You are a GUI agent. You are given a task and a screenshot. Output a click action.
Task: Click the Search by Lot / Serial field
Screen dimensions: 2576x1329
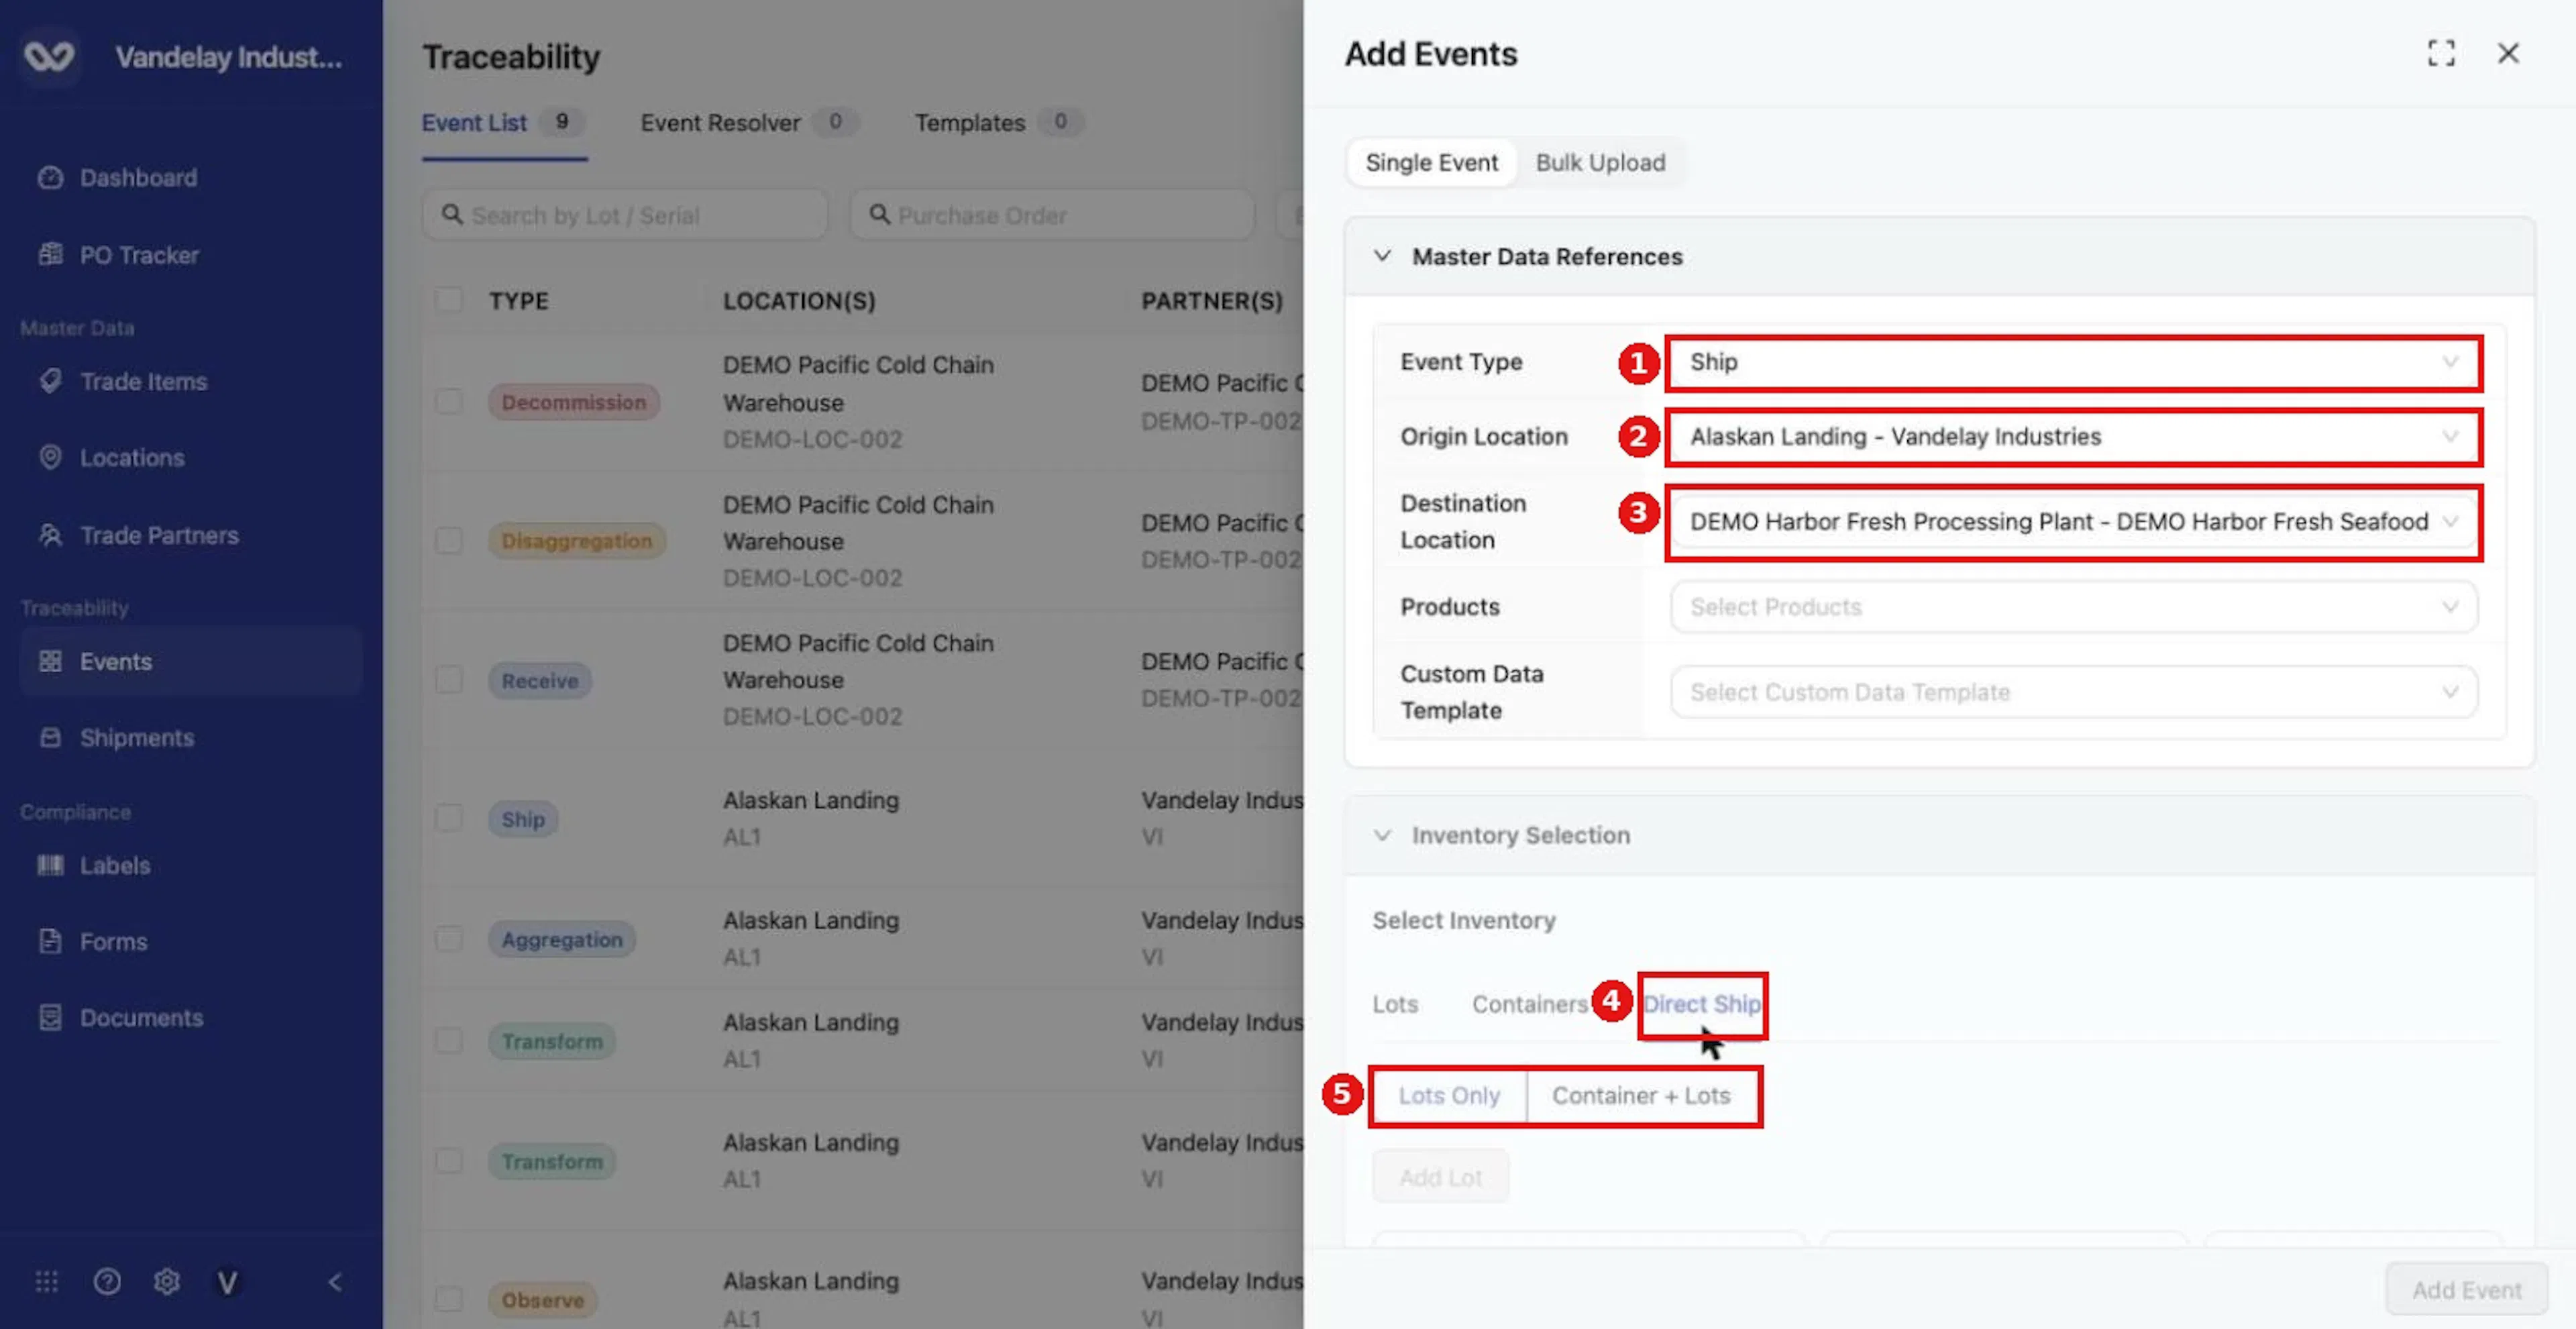tap(625, 215)
